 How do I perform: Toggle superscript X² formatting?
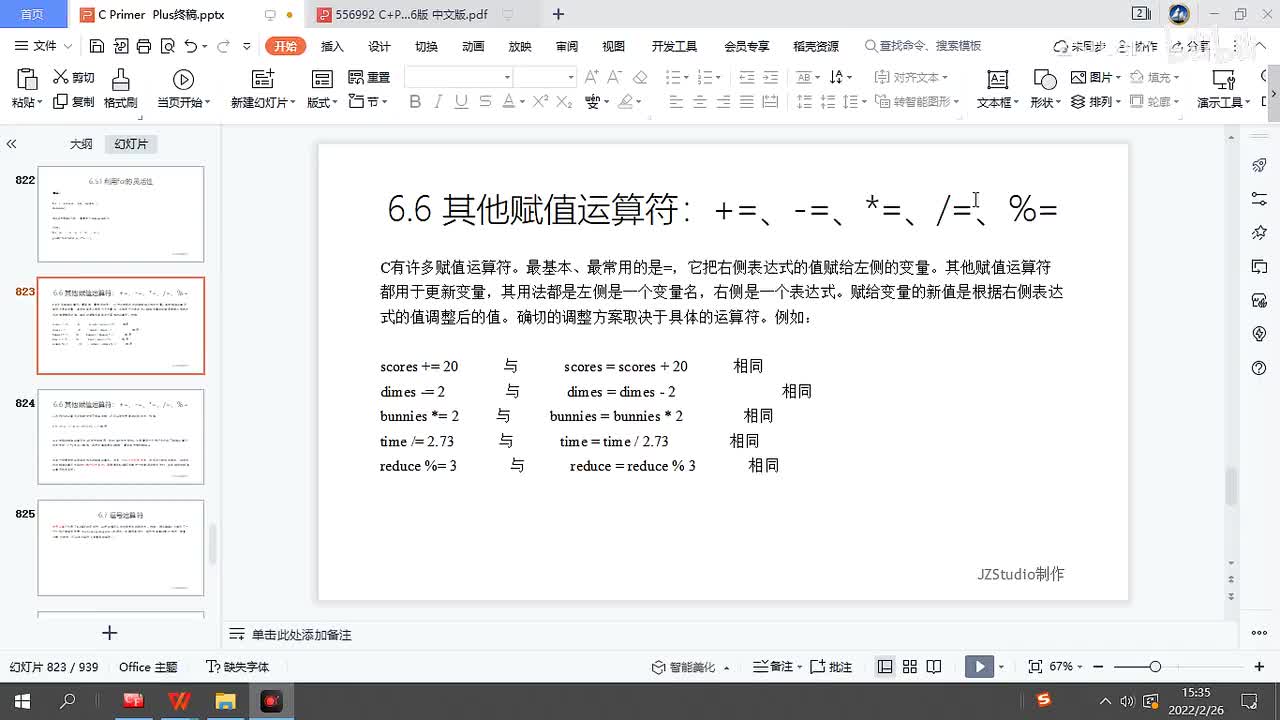tap(540, 102)
